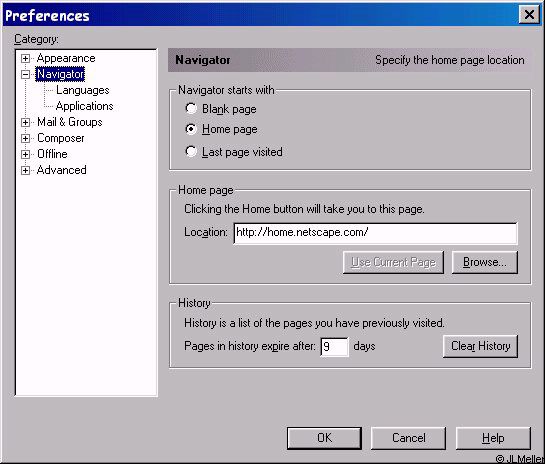Viewport: 545px width, 464px height.
Task: Click the Clear History button
Action: 480,346
